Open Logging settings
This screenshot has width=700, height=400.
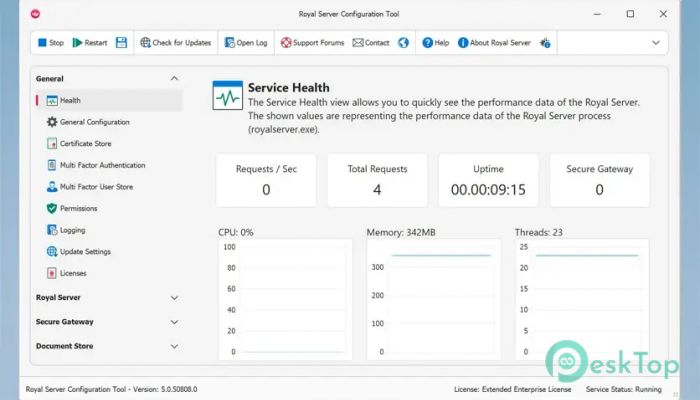click(x=73, y=230)
